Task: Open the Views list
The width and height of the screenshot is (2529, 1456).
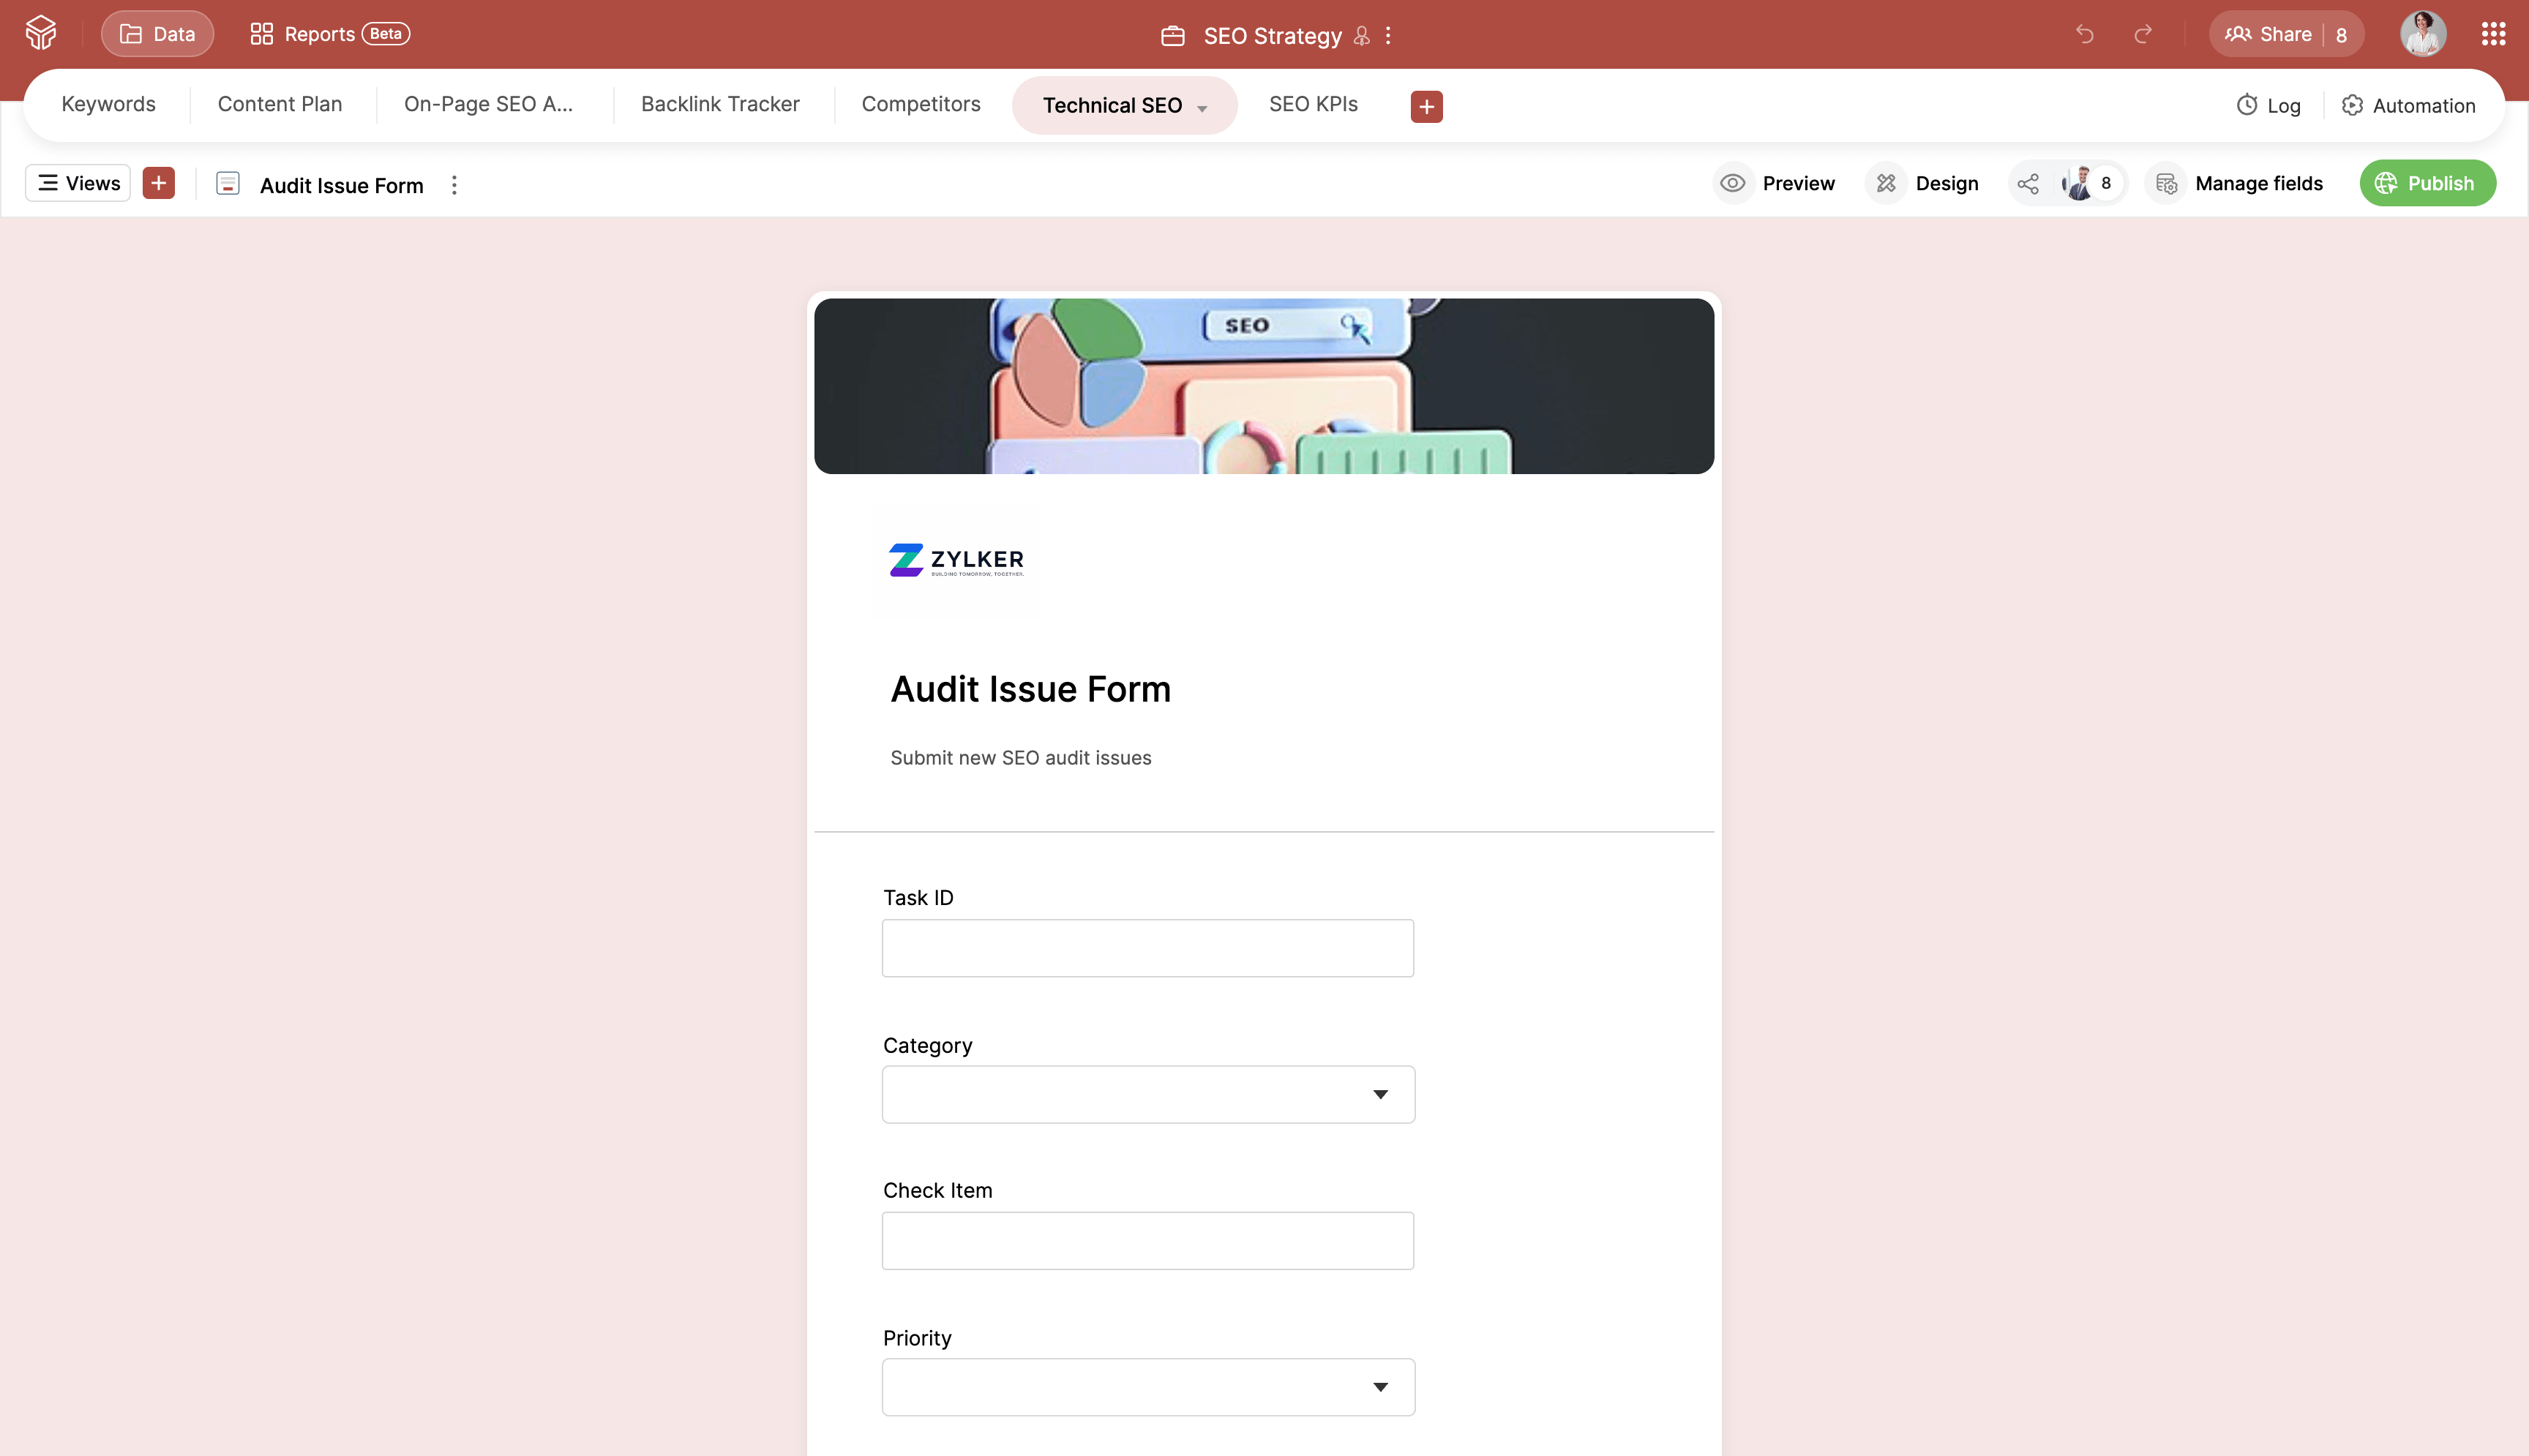Action: click(x=78, y=183)
